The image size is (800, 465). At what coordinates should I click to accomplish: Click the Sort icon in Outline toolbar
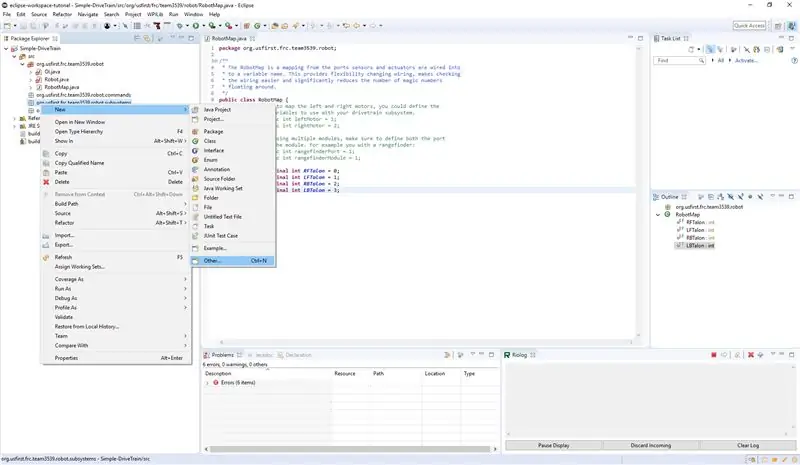tap(720, 197)
